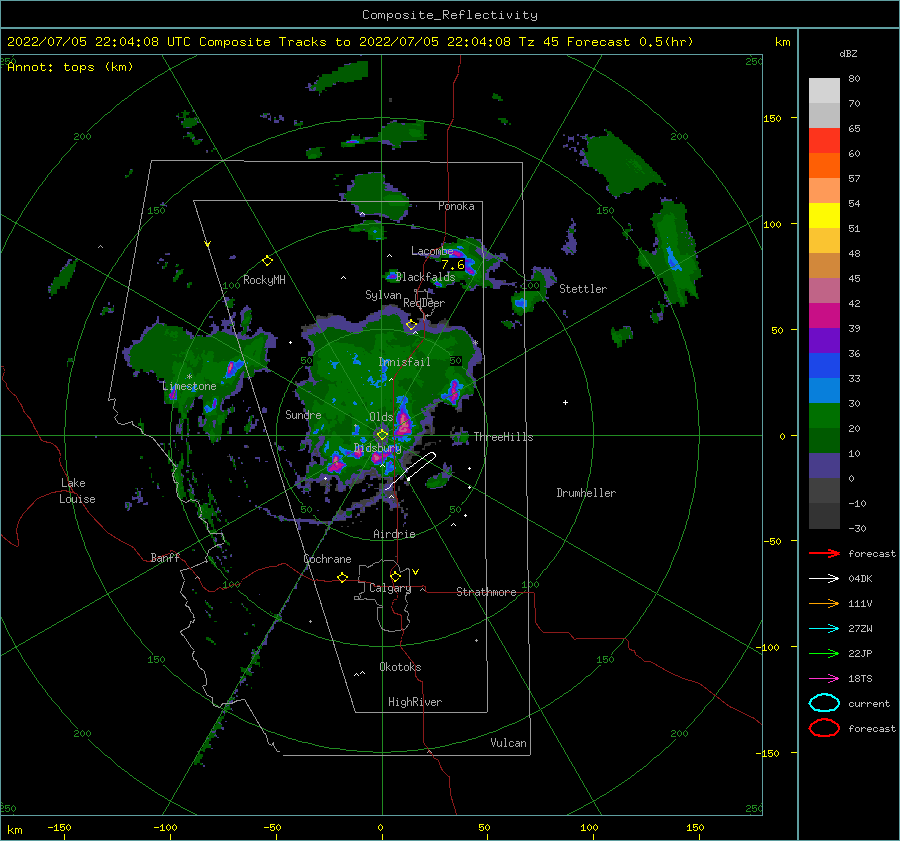The height and width of the screenshot is (841, 900).
Task: Click 'Forecast 0.5(hr)' in the header
Action: 630,42
